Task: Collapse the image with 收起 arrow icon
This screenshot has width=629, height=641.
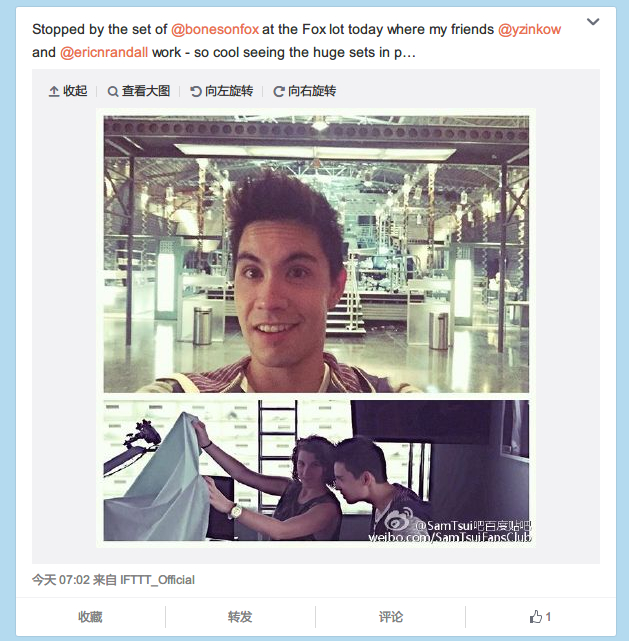Action: pos(54,91)
